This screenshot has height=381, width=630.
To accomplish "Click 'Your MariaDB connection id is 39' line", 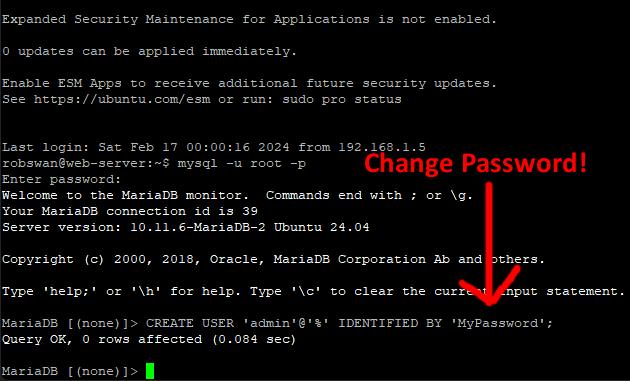I will (130, 211).
